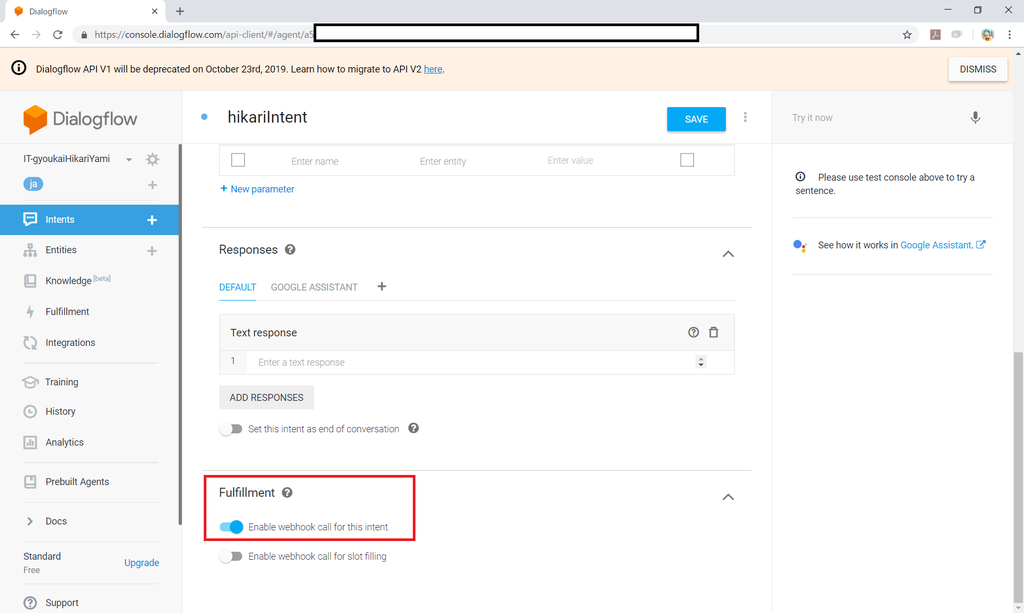1024x613 pixels.
Task: Open the Support page
Action: (x=61, y=603)
